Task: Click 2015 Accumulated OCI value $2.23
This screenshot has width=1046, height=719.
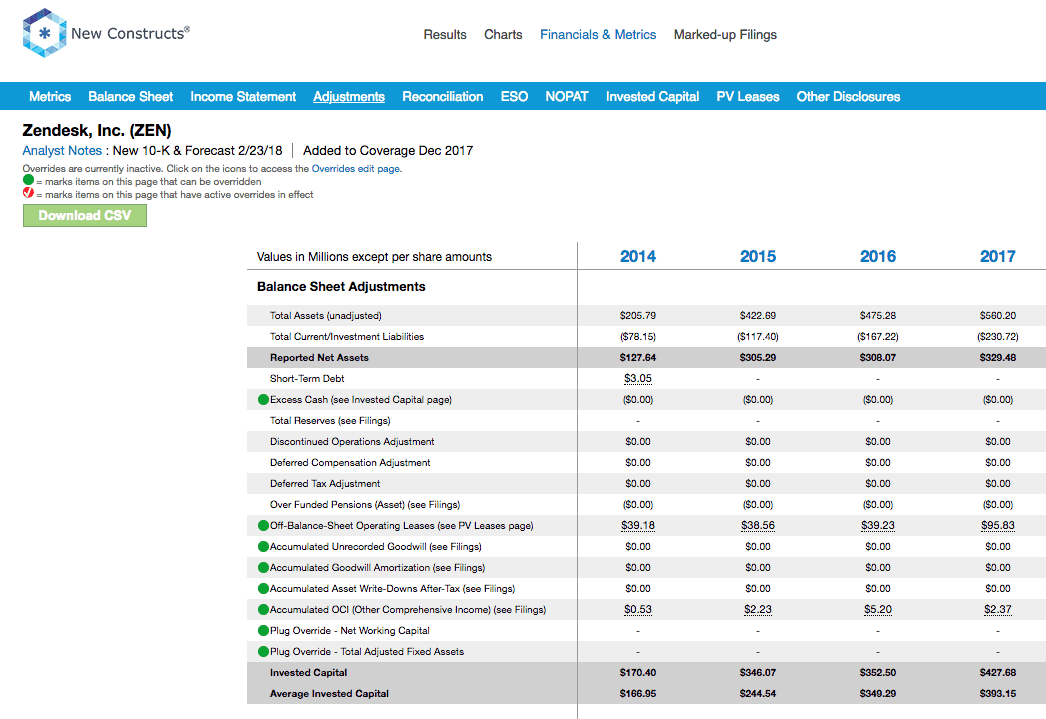Action: click(x=758, y=610)
